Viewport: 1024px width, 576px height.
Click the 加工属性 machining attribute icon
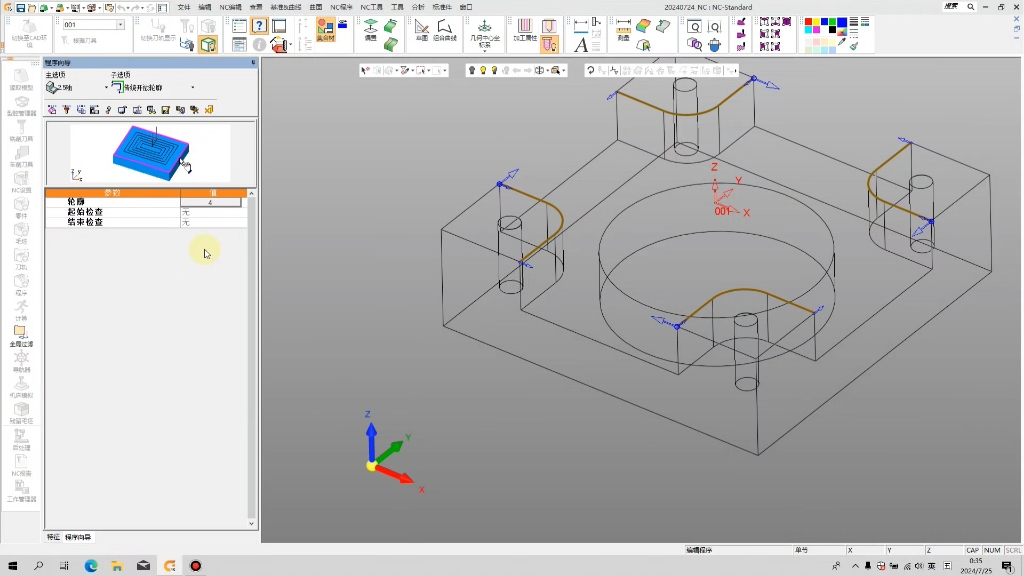coord(524,29)
